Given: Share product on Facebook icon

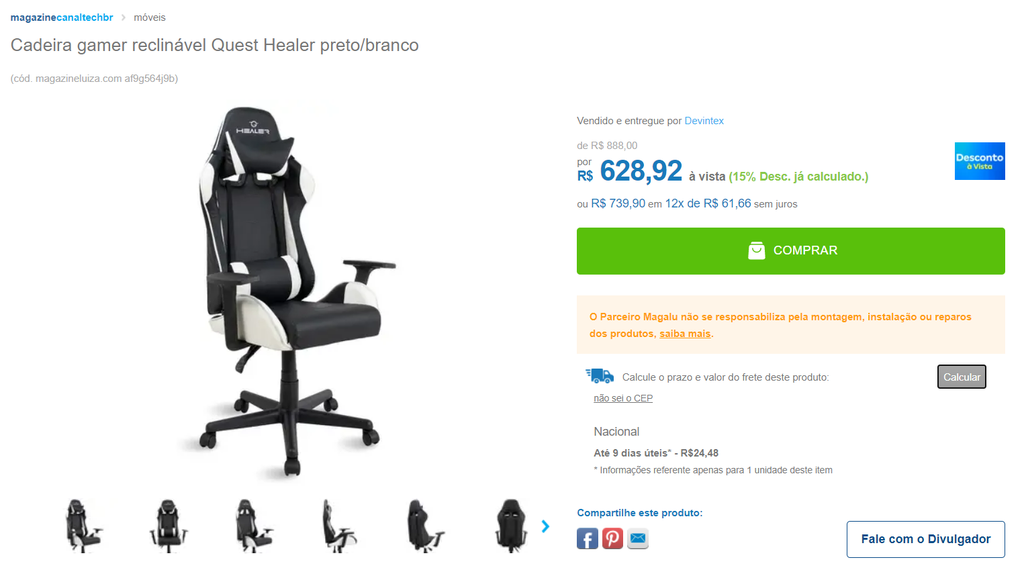Looking at the screenshot, I should tap(587, 539).
